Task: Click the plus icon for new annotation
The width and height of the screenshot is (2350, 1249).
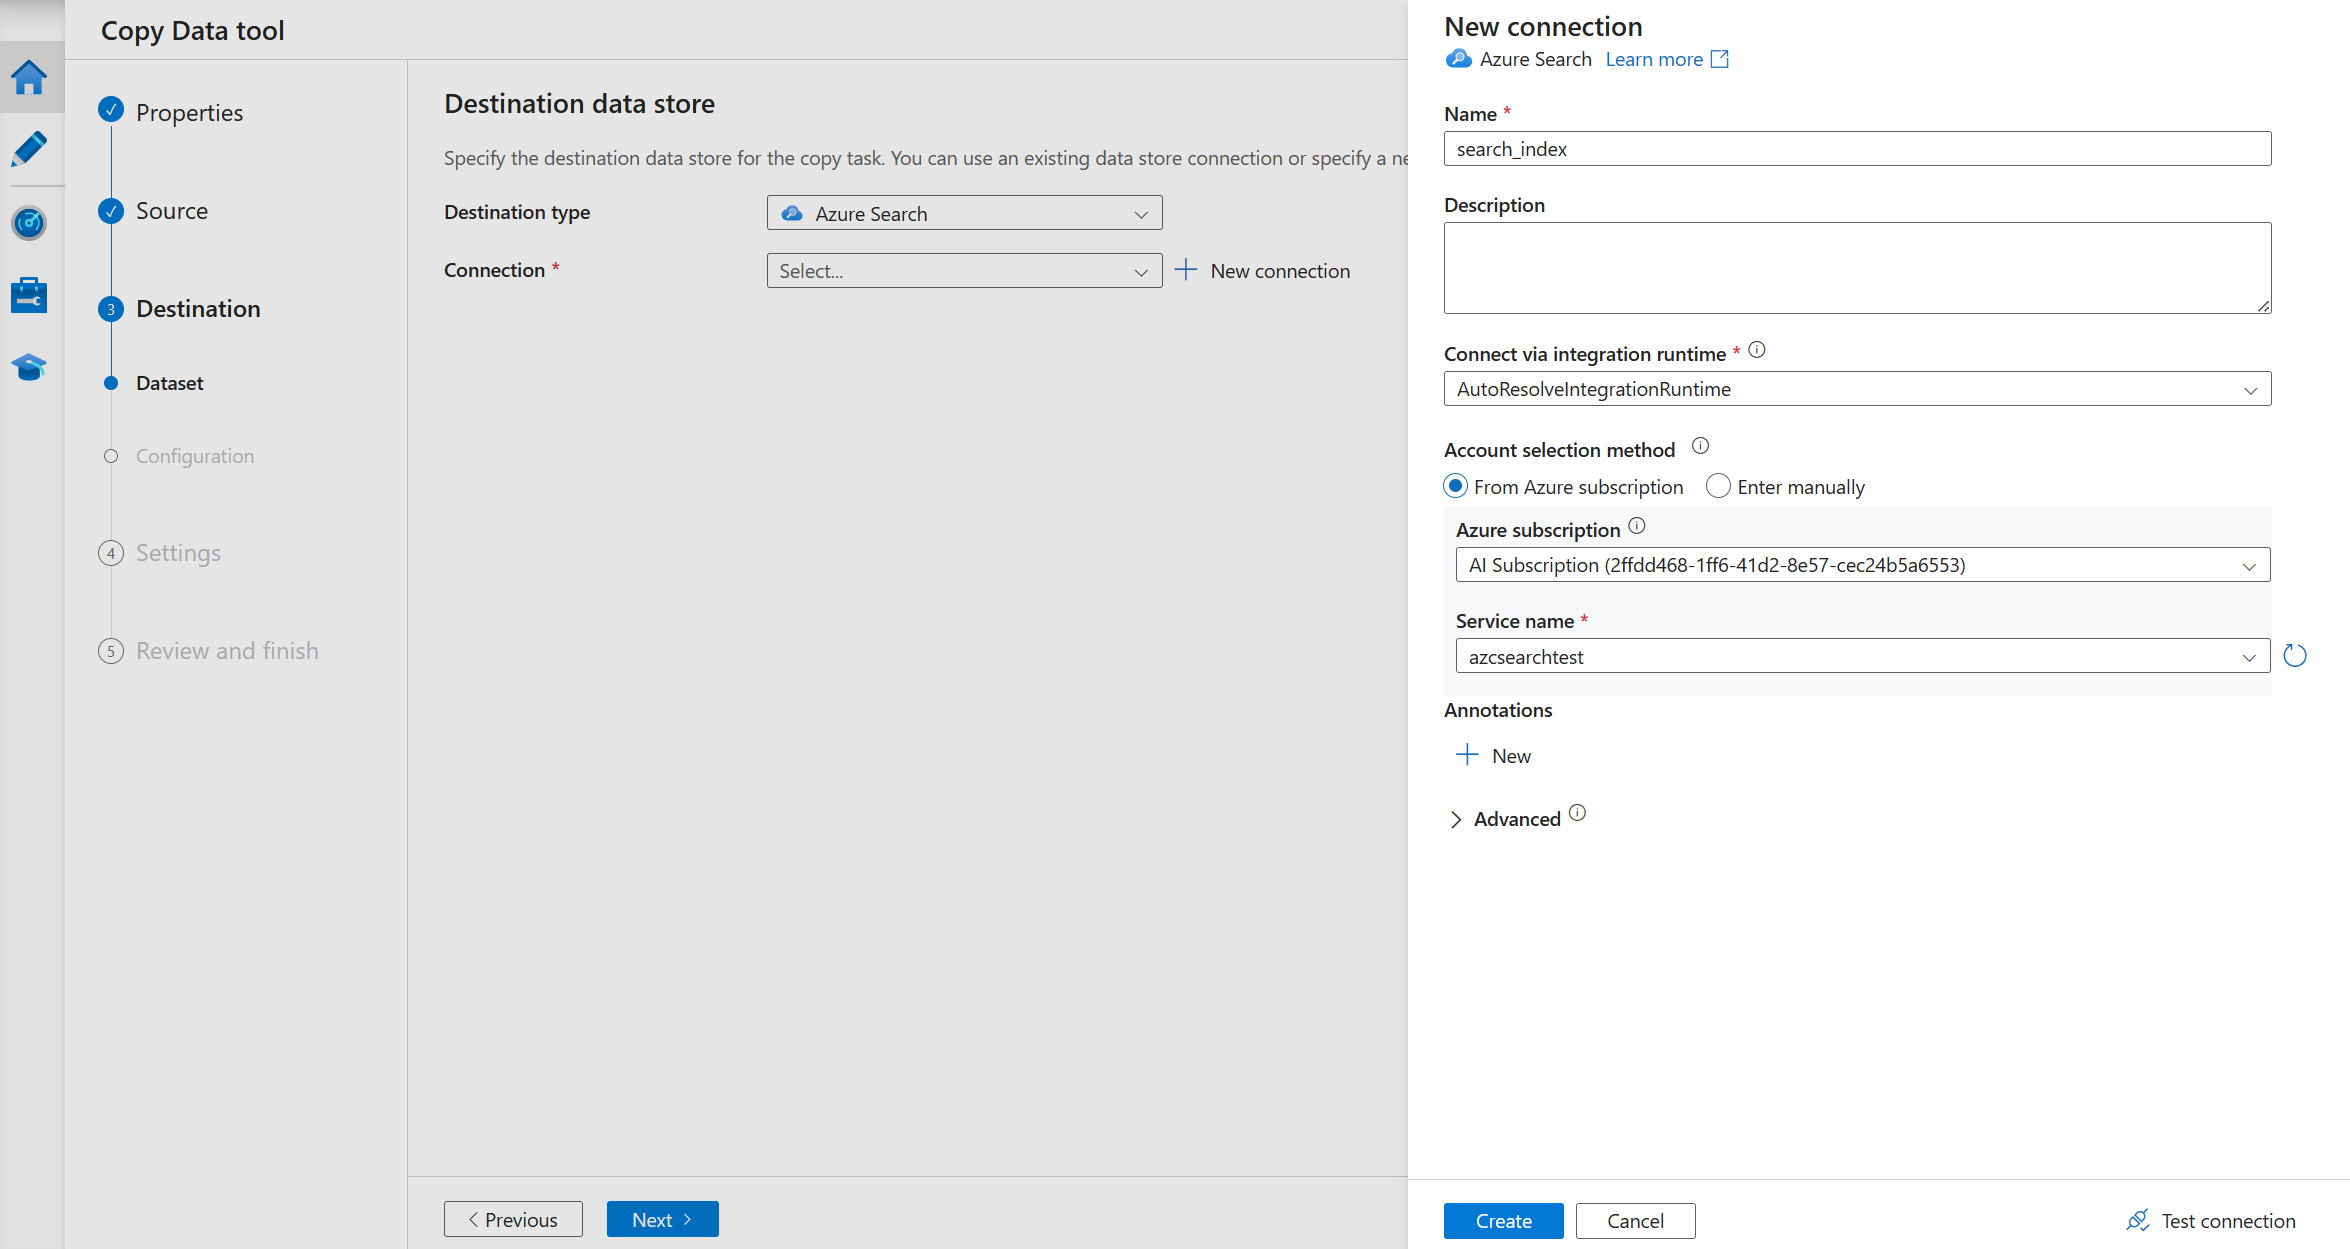Action: [x=1467, y=755]
